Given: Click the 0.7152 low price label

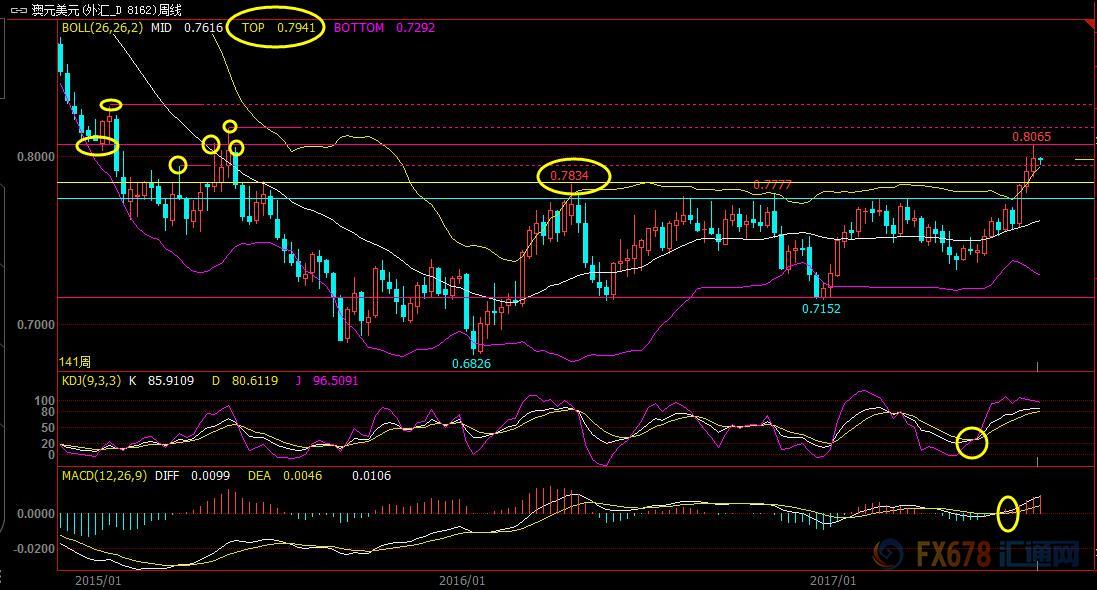Looking at the screenshot, I should point(821,309).
